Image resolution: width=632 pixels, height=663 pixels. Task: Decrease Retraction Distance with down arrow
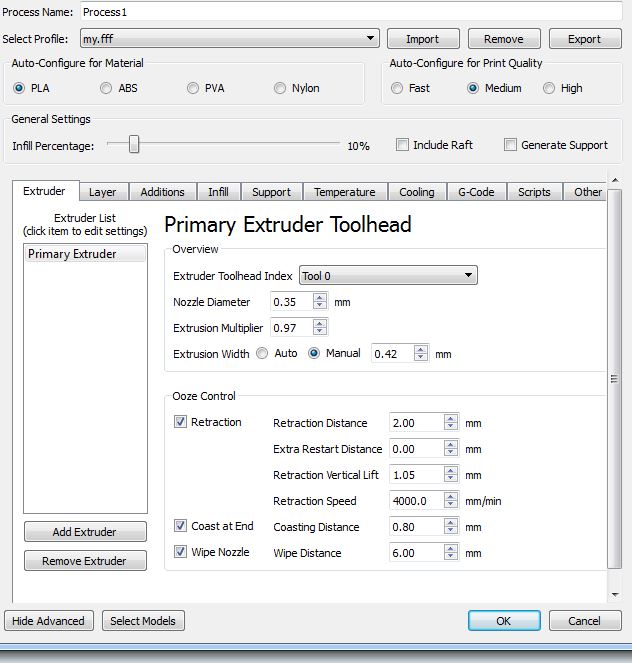coord(451,427)
